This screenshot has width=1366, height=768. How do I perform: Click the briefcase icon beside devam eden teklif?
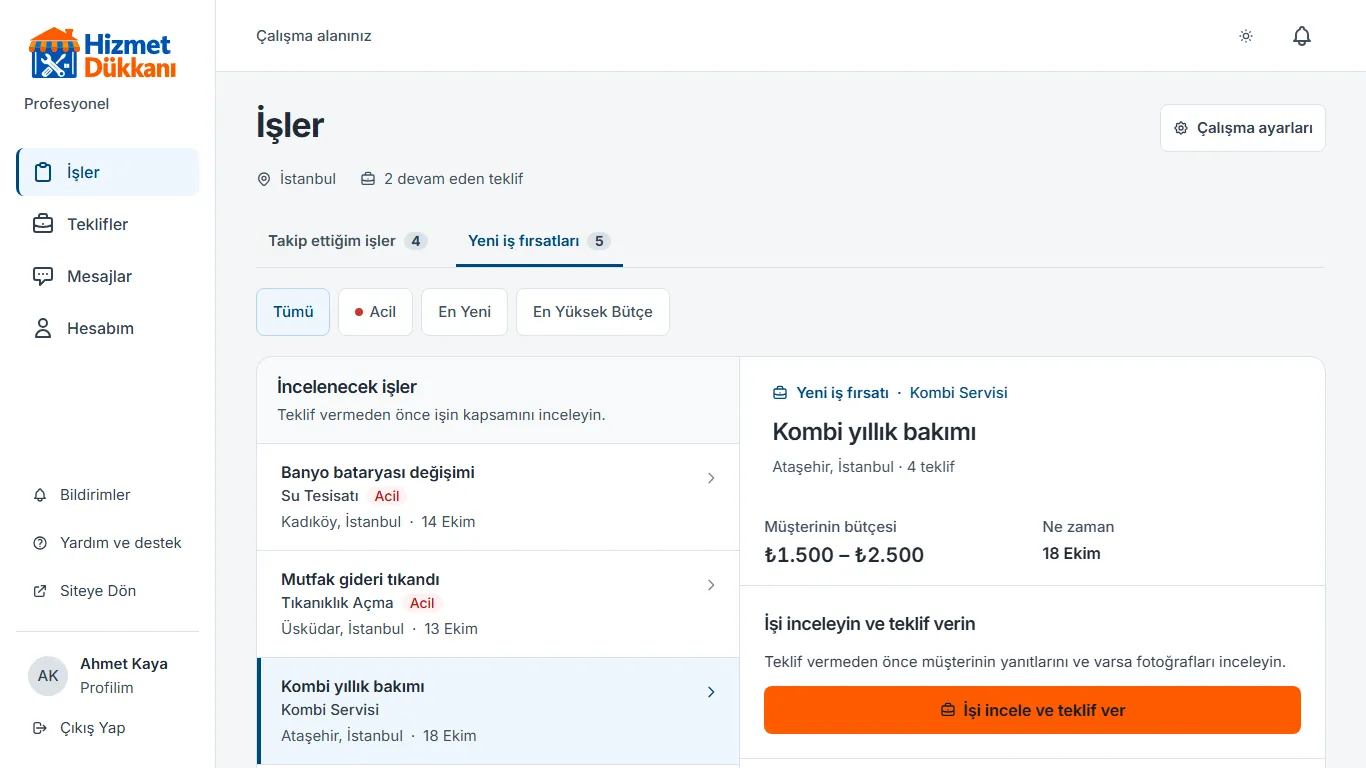[x=368, y=179]
